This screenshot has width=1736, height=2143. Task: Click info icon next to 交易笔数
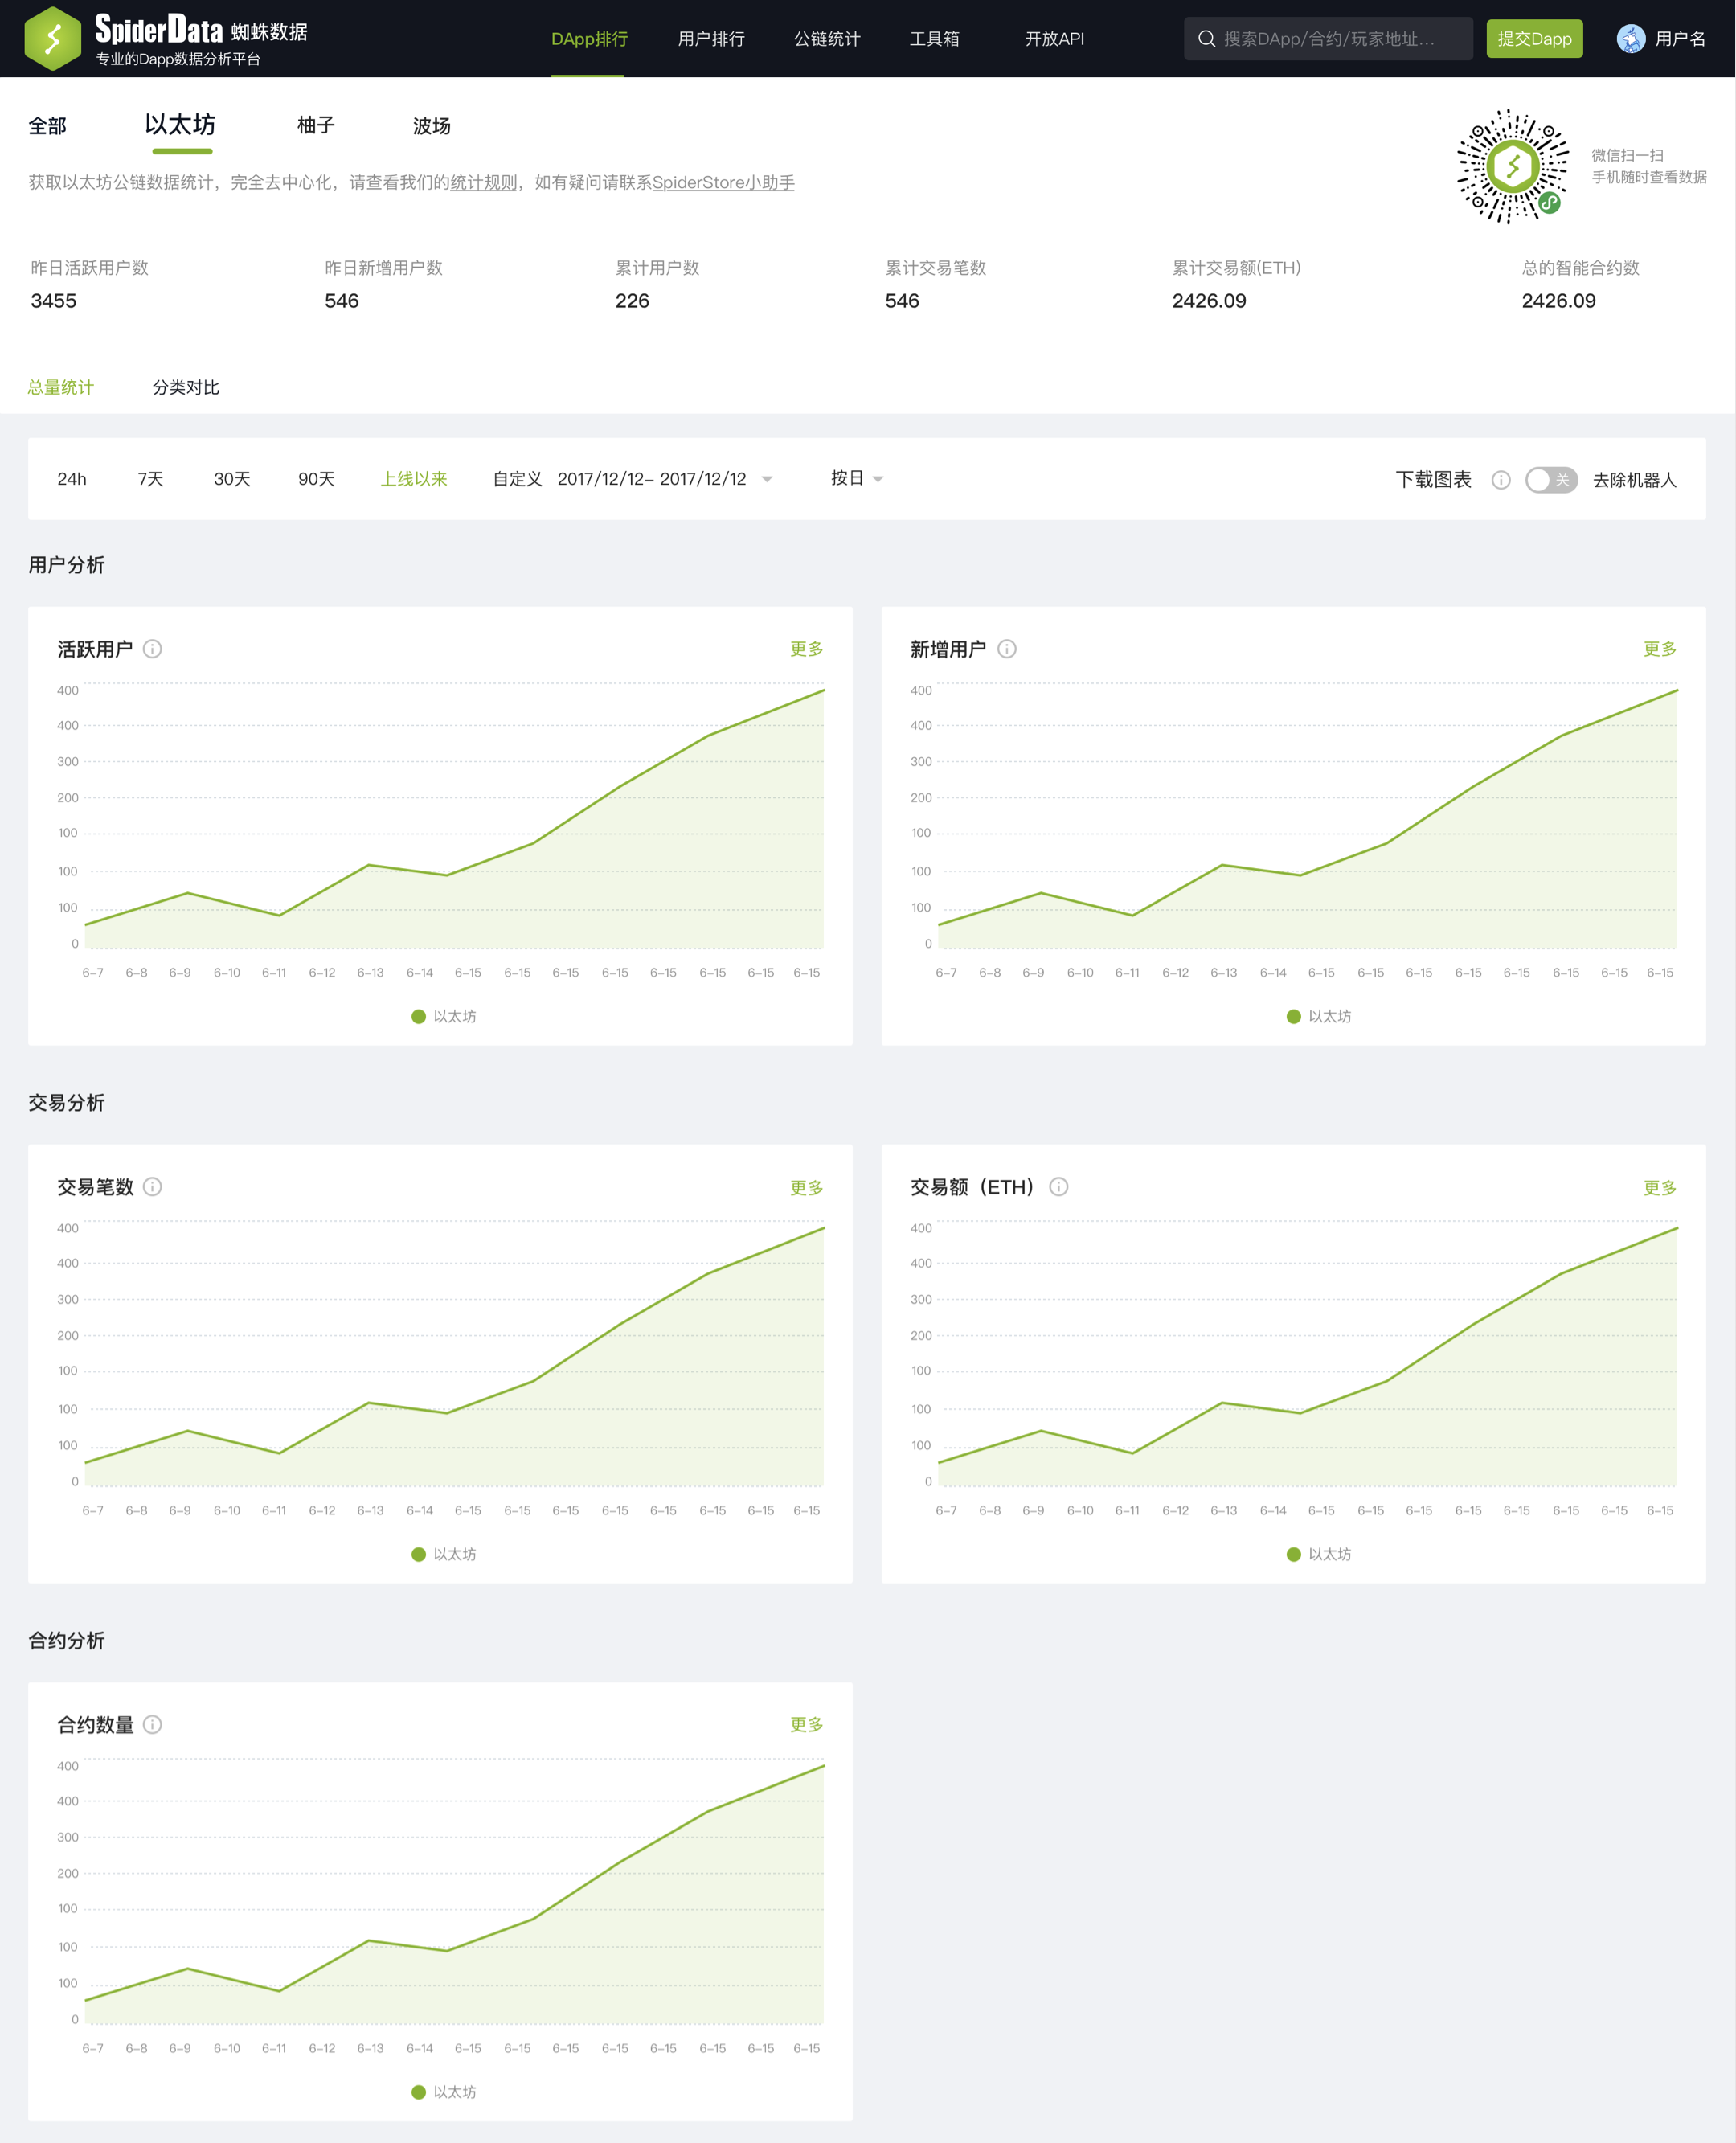pyautogui.click(x=153, y=1187)
